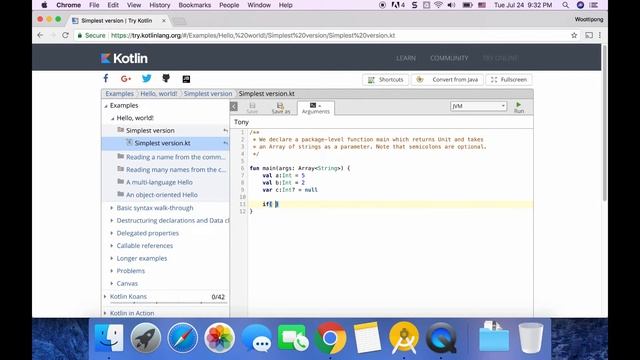
Task: Place cursor on code line 11
Action: click(x=390, y=204)
